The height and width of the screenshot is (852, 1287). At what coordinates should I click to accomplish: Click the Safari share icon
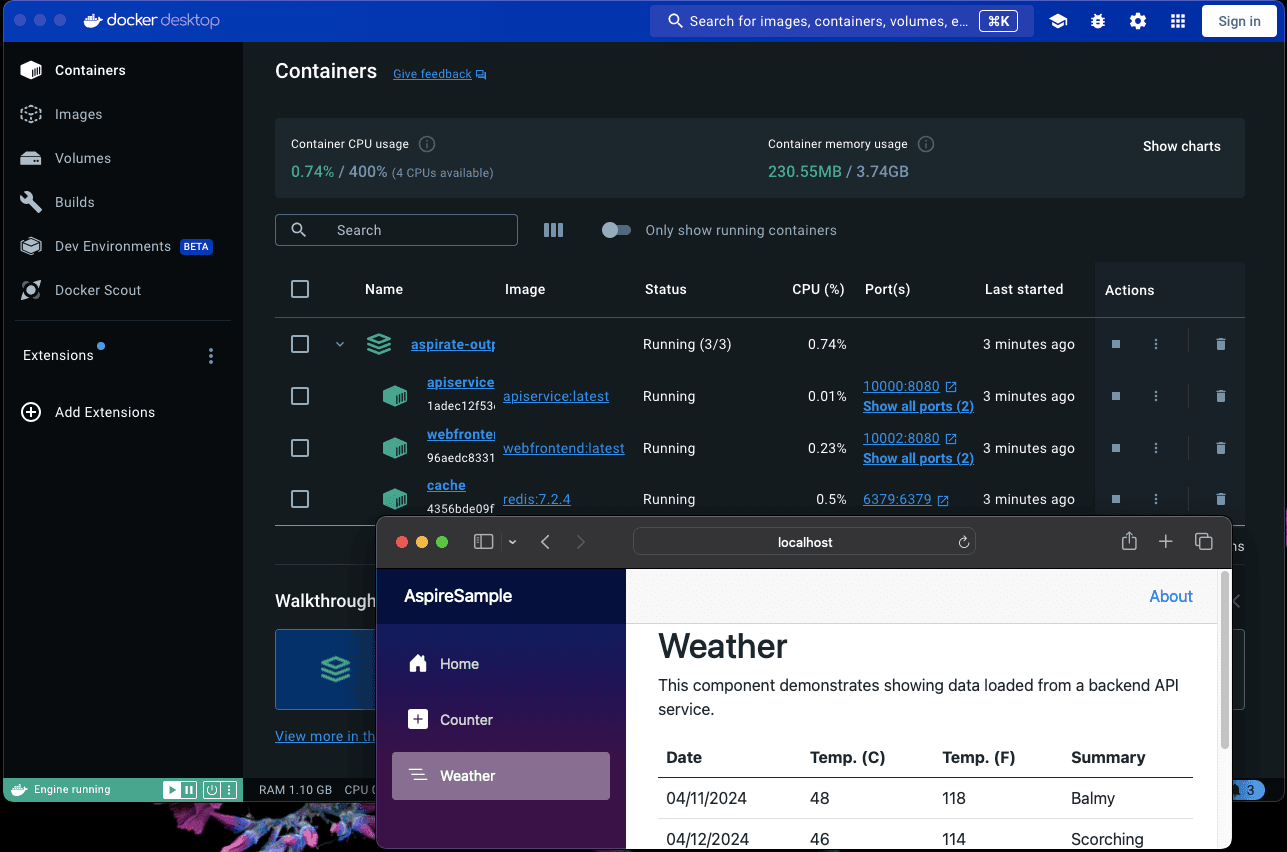coord(1129,541)
